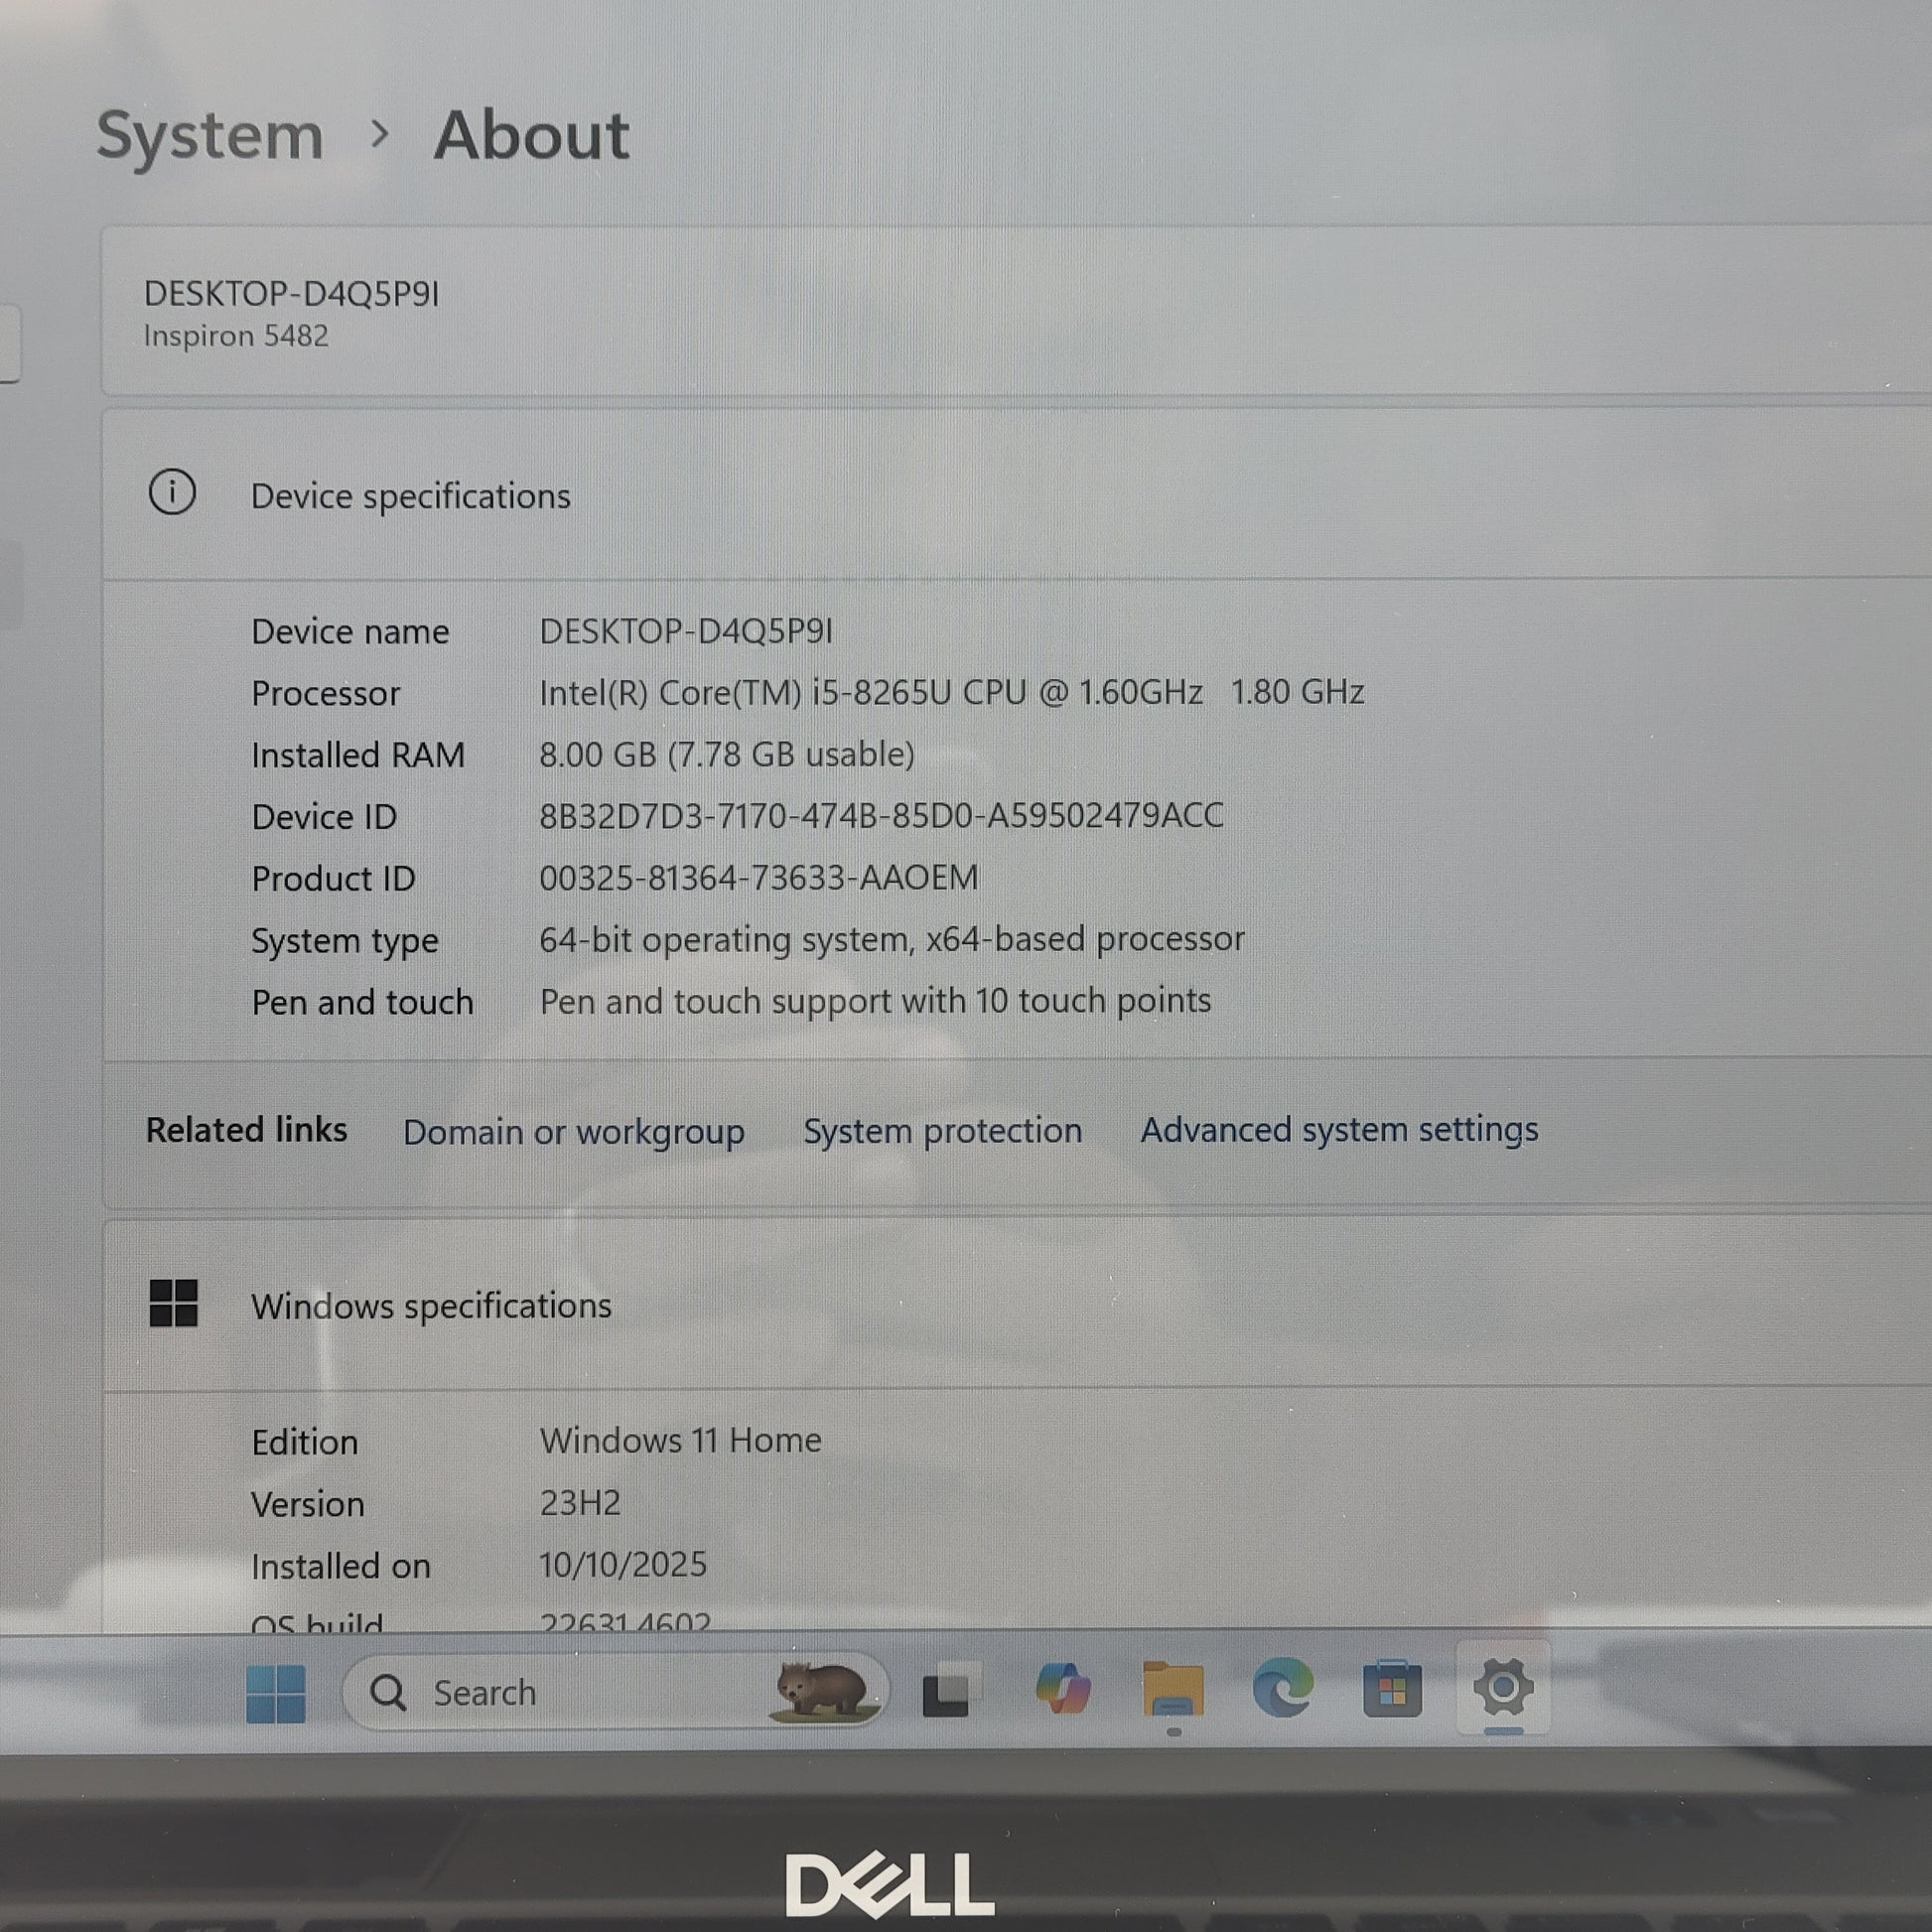Open File Explorer from the taskbar

[x=1173, y=1690]
